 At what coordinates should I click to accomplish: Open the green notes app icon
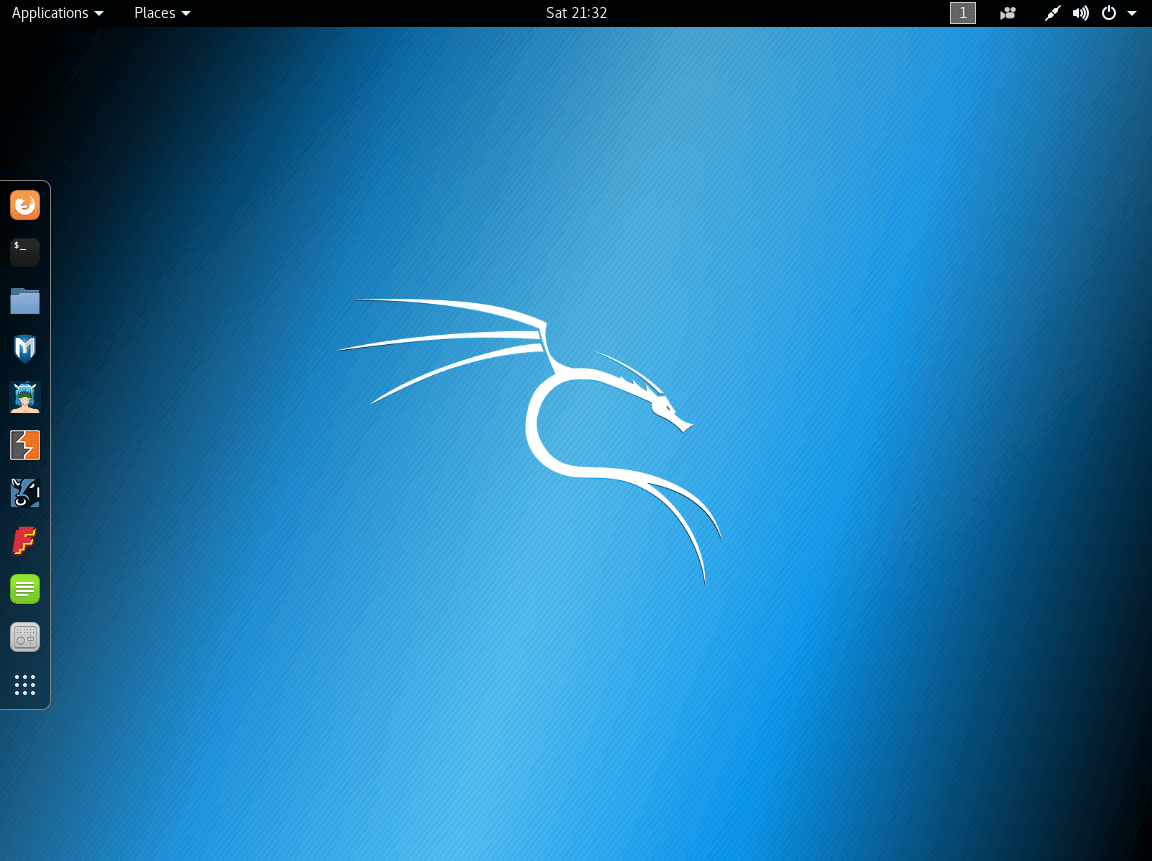(25, 589)
